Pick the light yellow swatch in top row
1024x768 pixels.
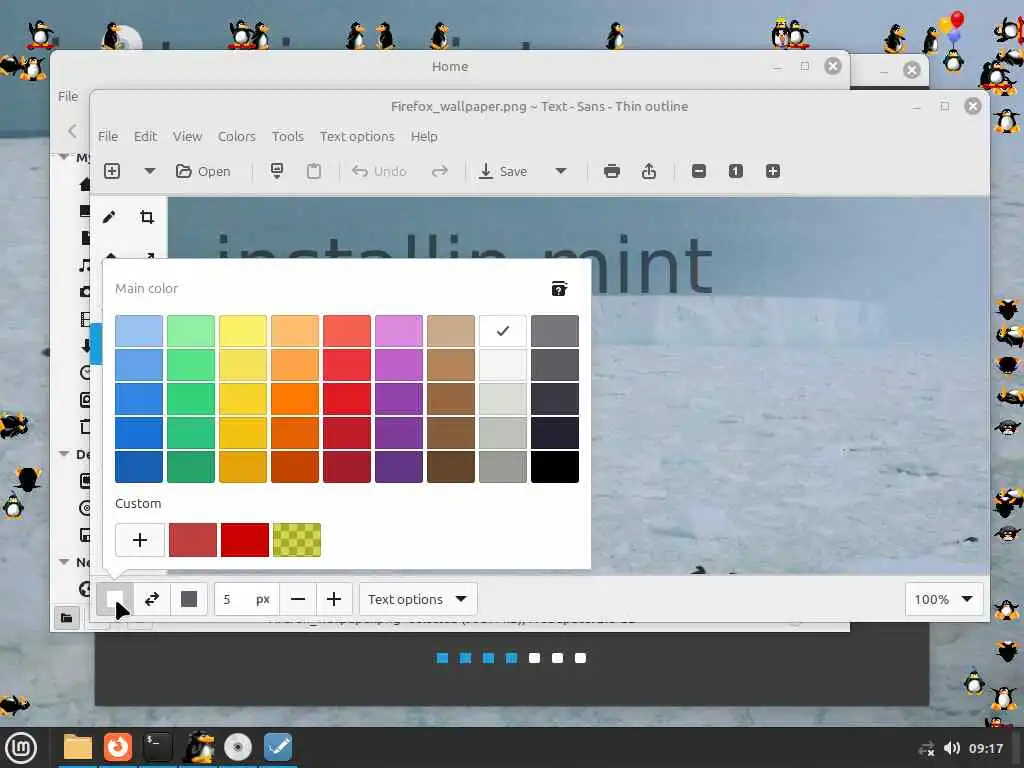[x=243, y=331]
